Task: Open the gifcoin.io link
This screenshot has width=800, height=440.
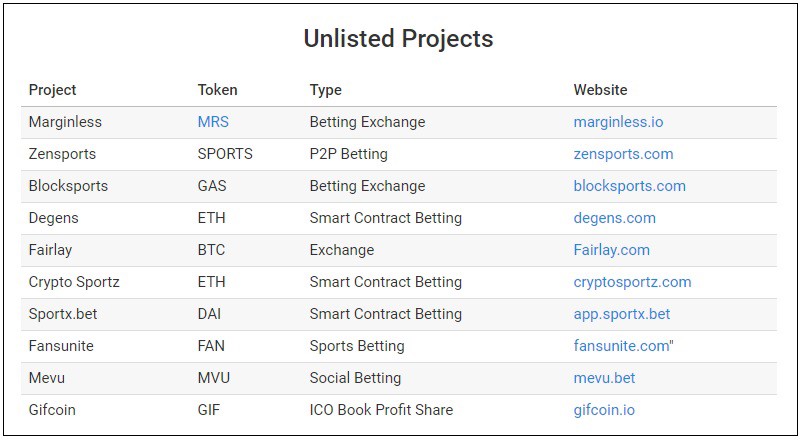Action: [604, 410]
